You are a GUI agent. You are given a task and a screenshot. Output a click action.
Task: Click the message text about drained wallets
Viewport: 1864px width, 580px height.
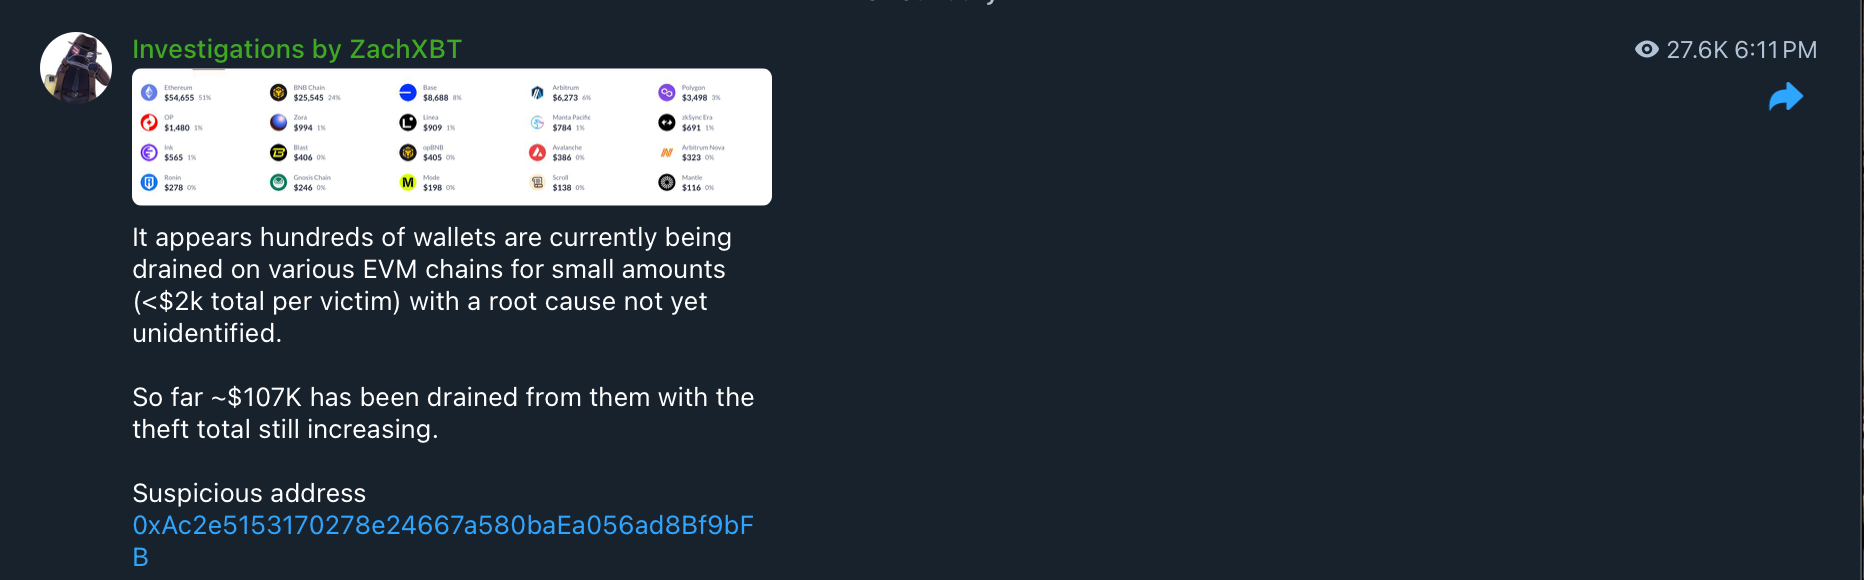(430, 285)
